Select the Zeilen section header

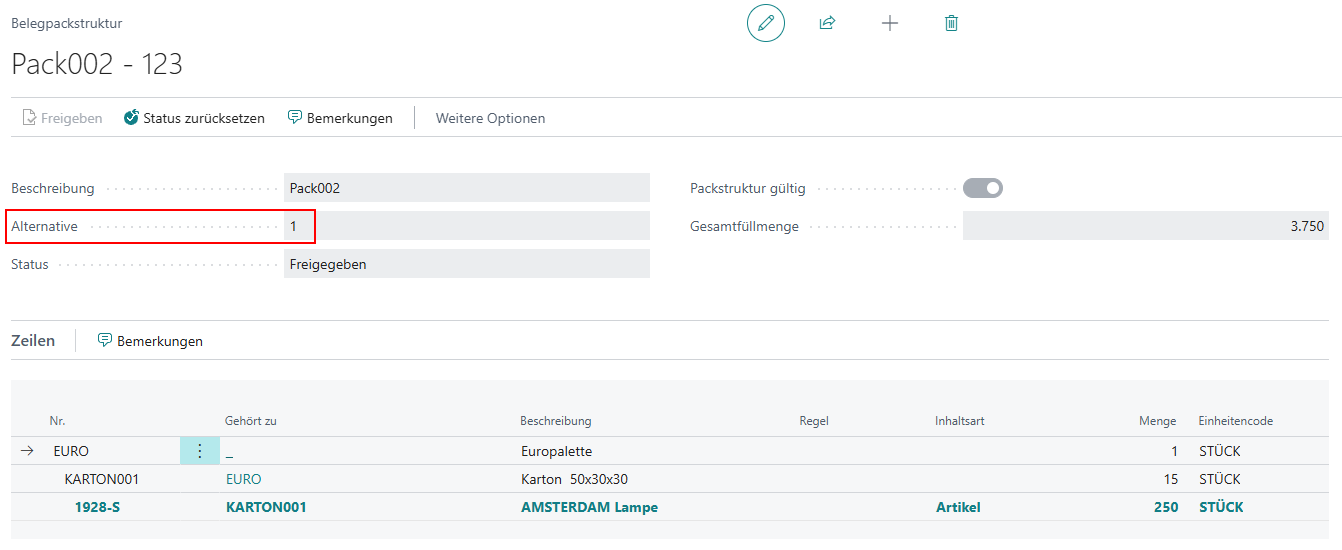point(33,341)
